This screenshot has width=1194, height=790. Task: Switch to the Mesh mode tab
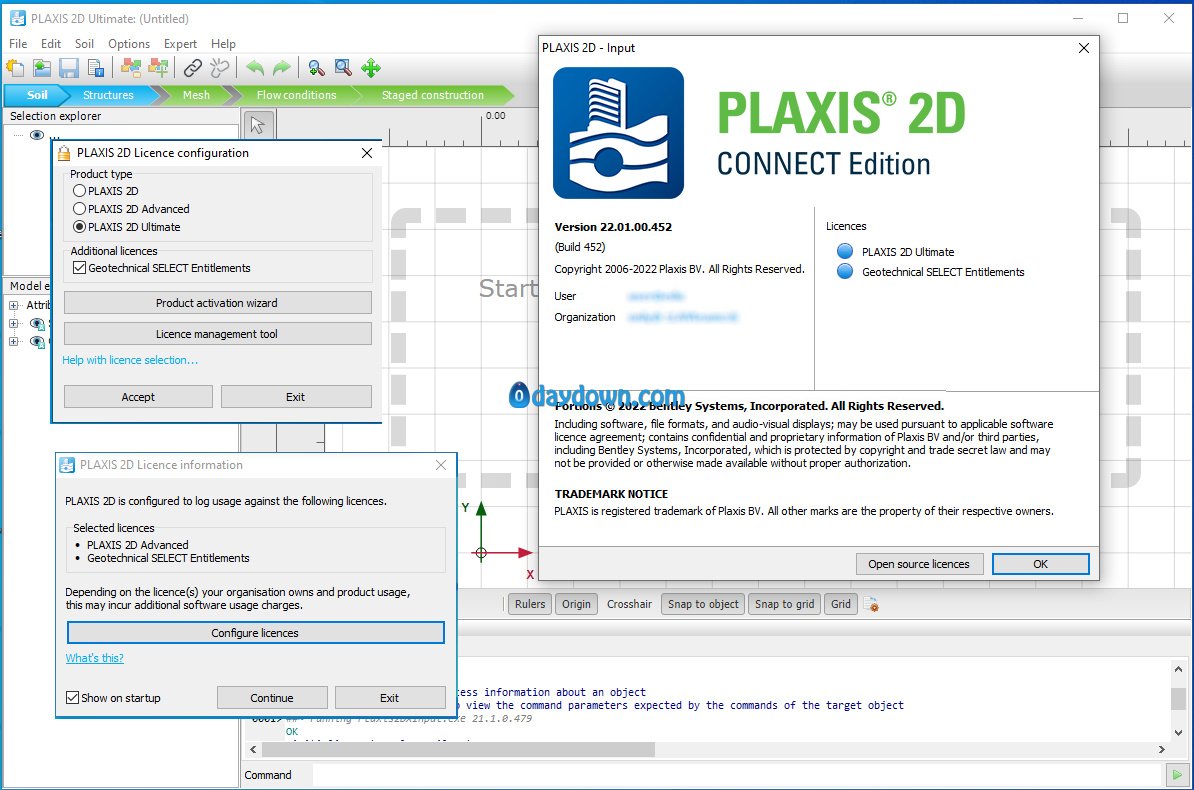coord(196,95)
